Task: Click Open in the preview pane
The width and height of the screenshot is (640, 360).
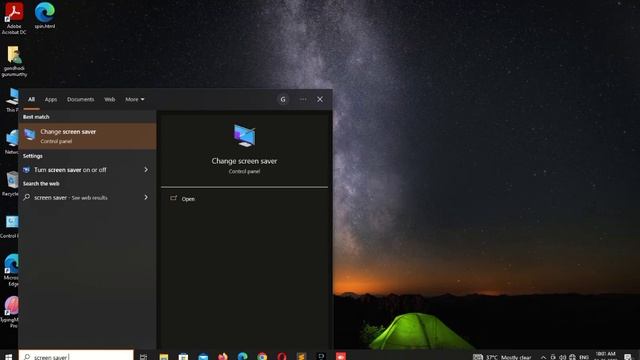Action: pos(182,199)
